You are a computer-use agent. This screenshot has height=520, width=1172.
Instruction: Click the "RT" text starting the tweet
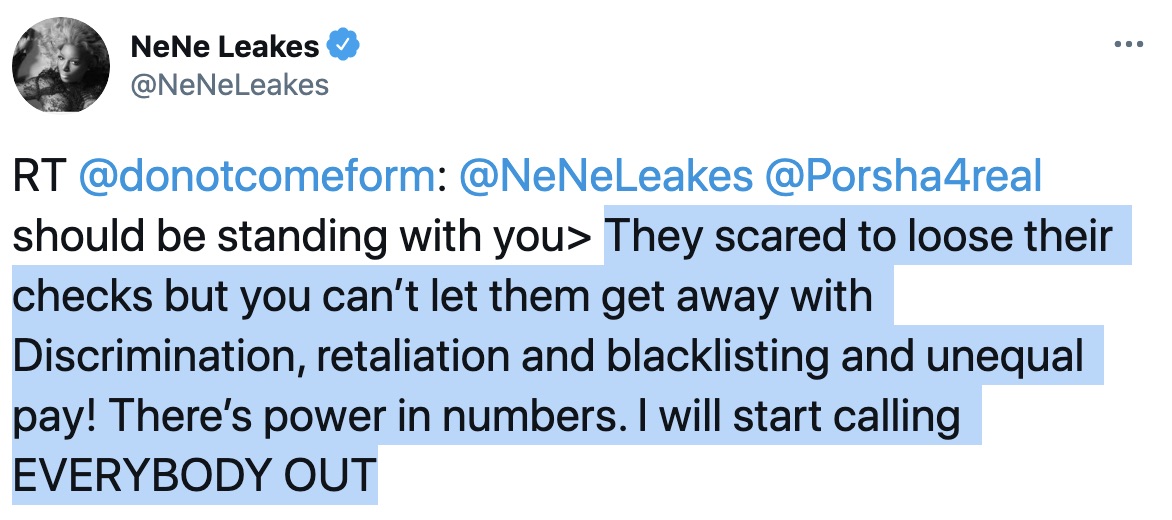(x=38, y=177)
